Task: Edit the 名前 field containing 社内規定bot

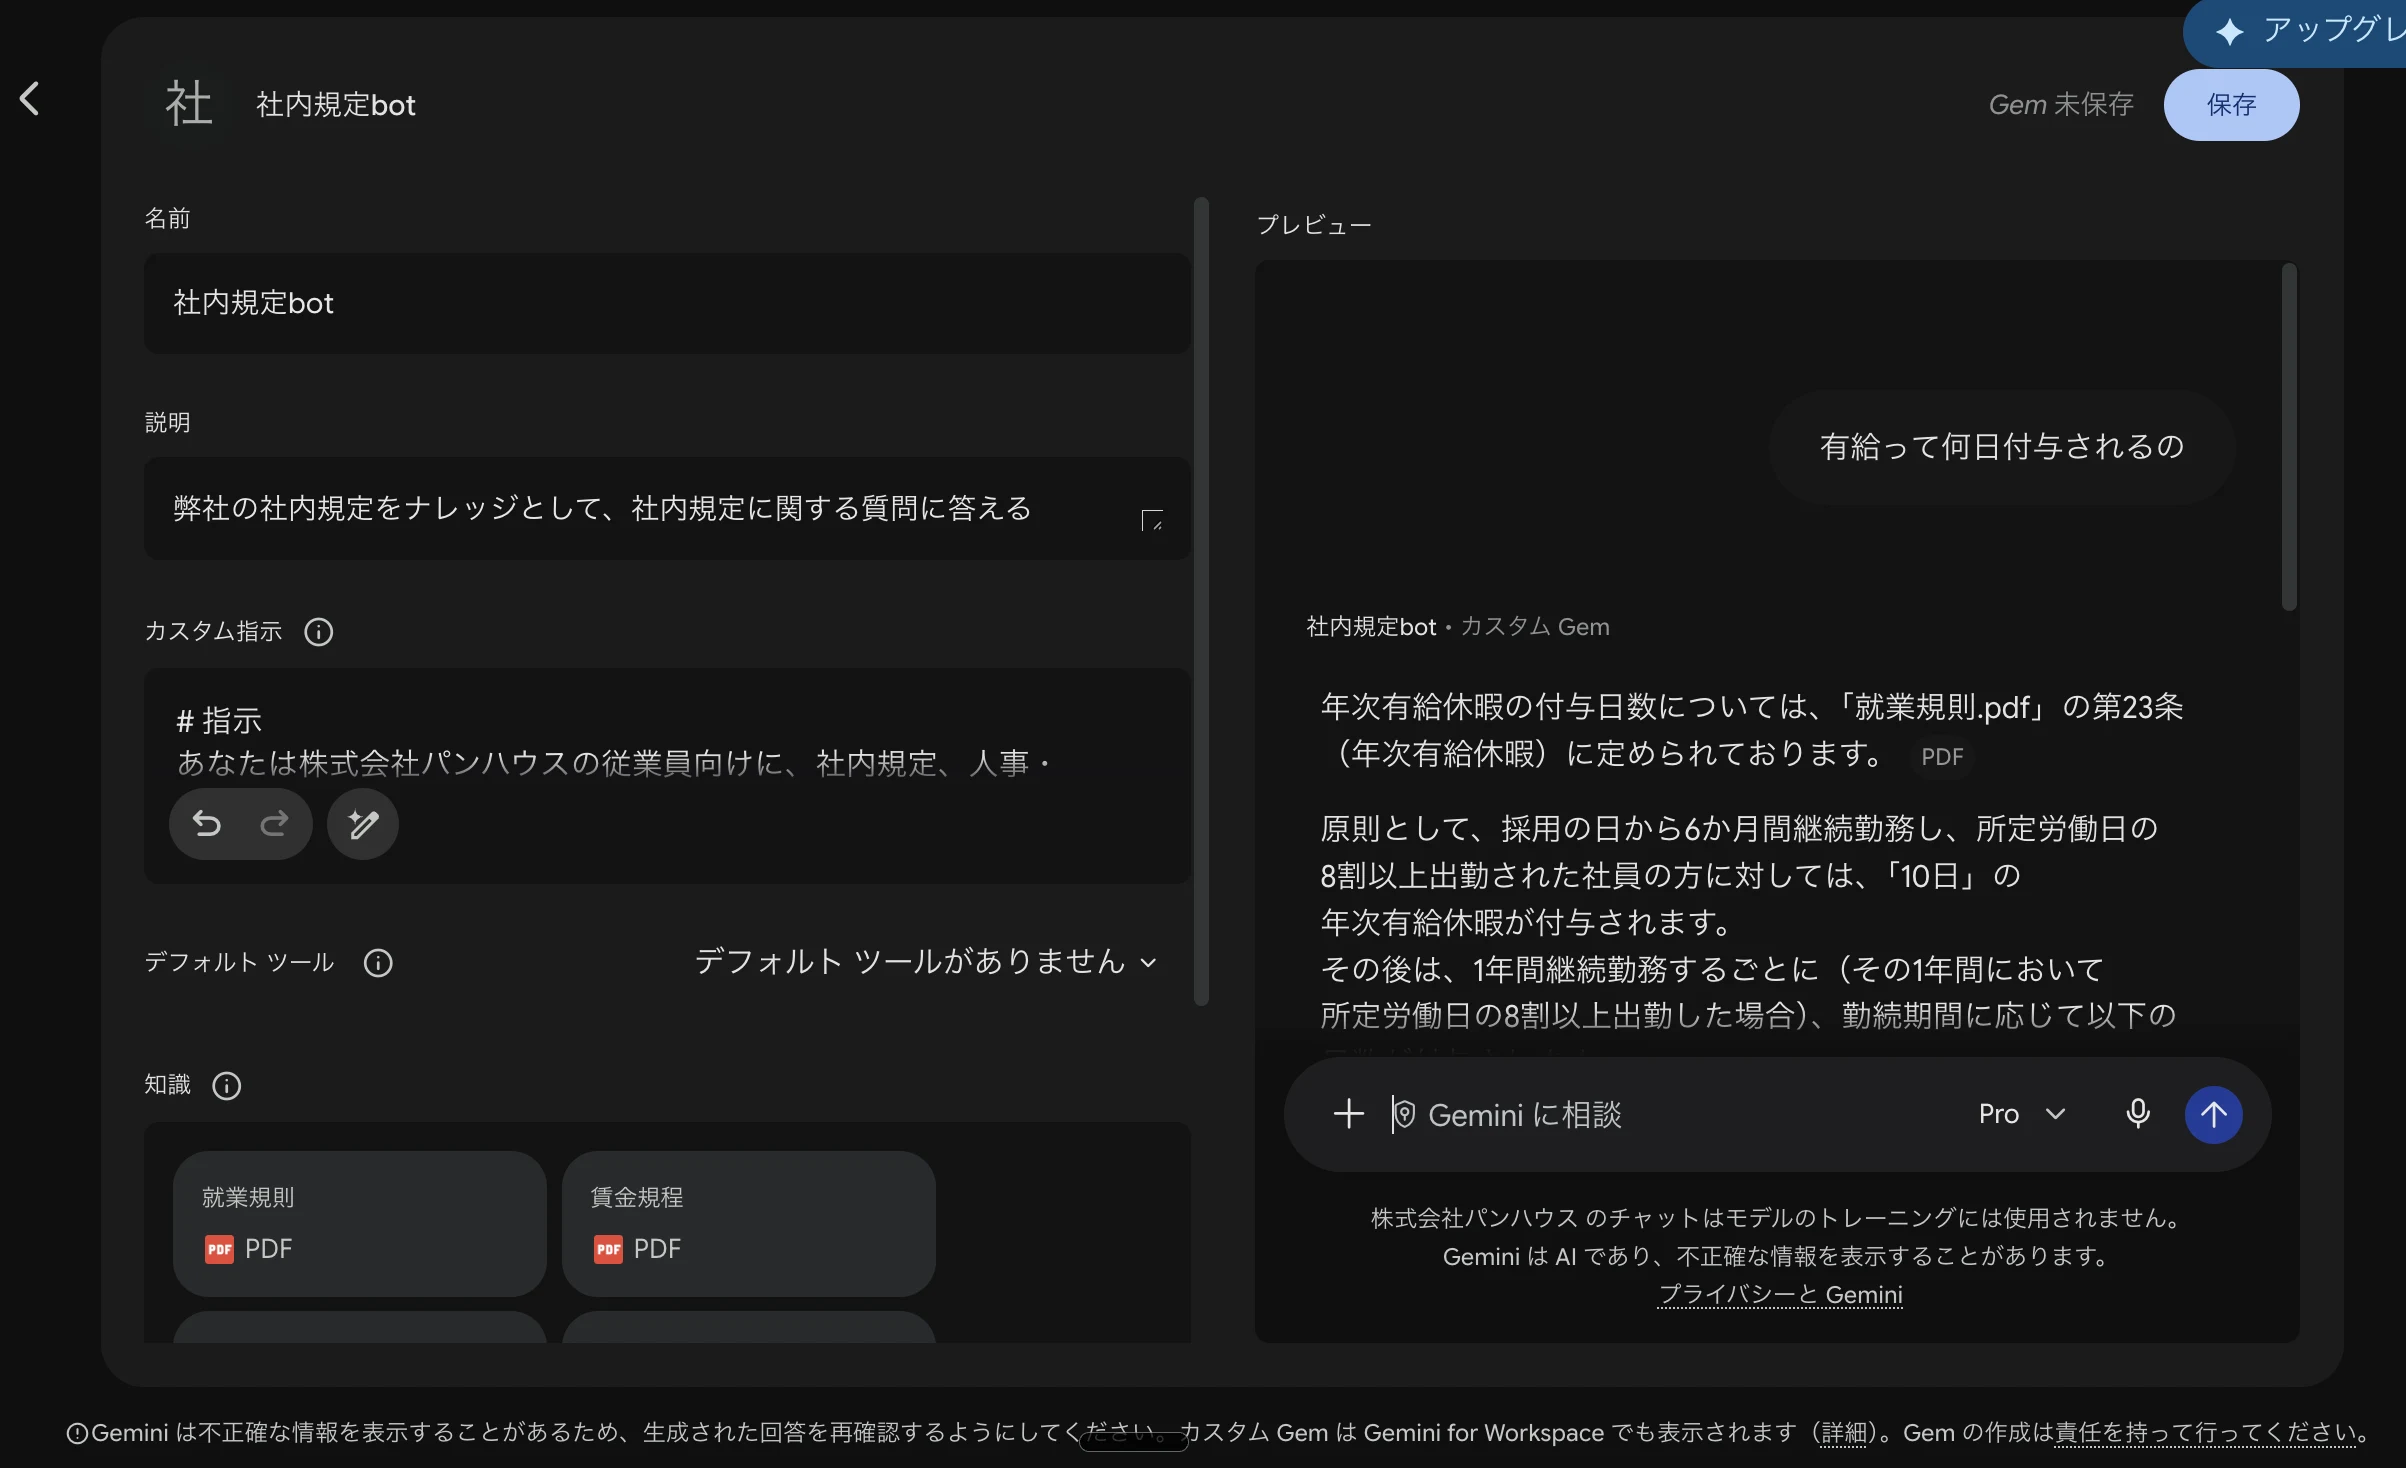Action: [x=667, y=303]
